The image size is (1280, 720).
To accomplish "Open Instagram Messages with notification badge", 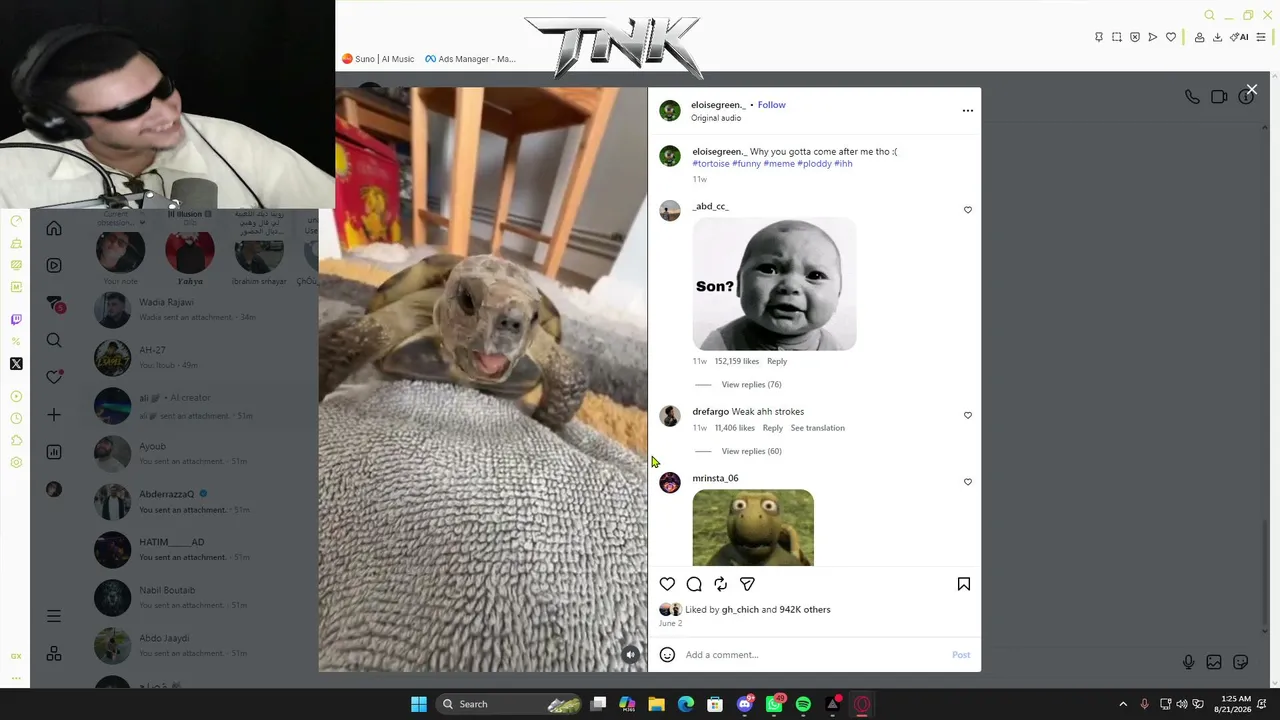I will click(x=55, y=304).
